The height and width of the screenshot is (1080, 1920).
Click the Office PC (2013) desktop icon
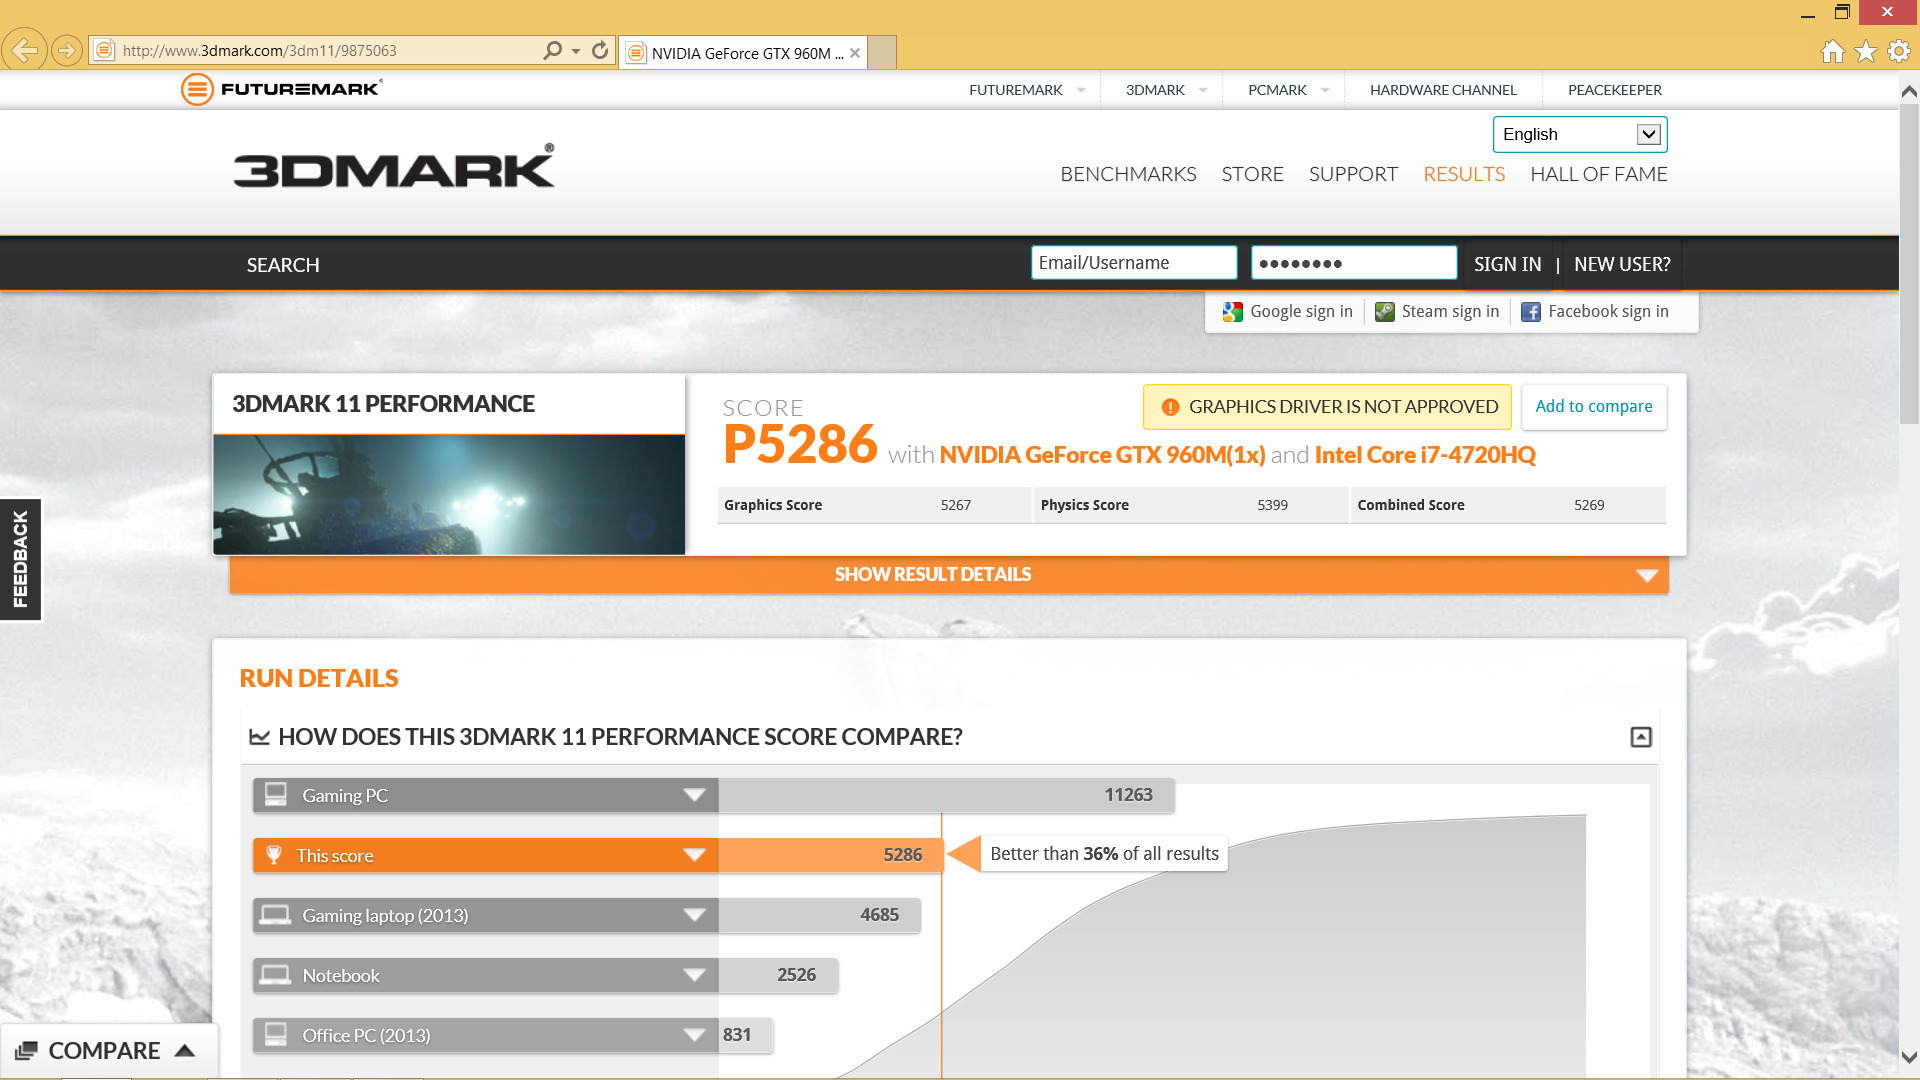tap(275, 1035)
